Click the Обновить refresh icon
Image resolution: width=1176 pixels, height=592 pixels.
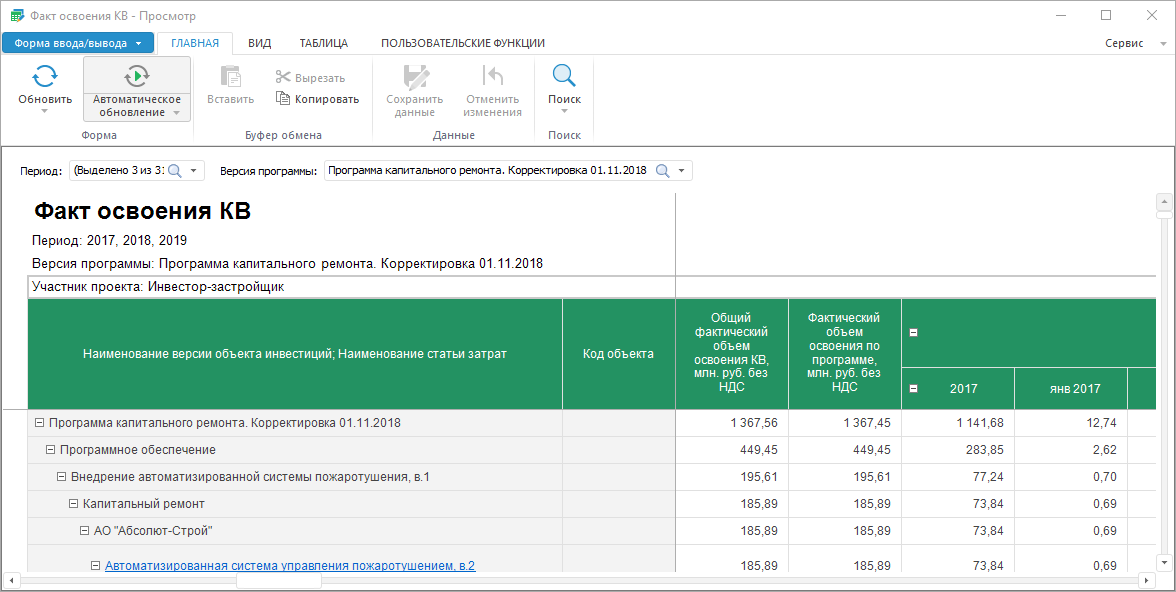pos(44,77)
